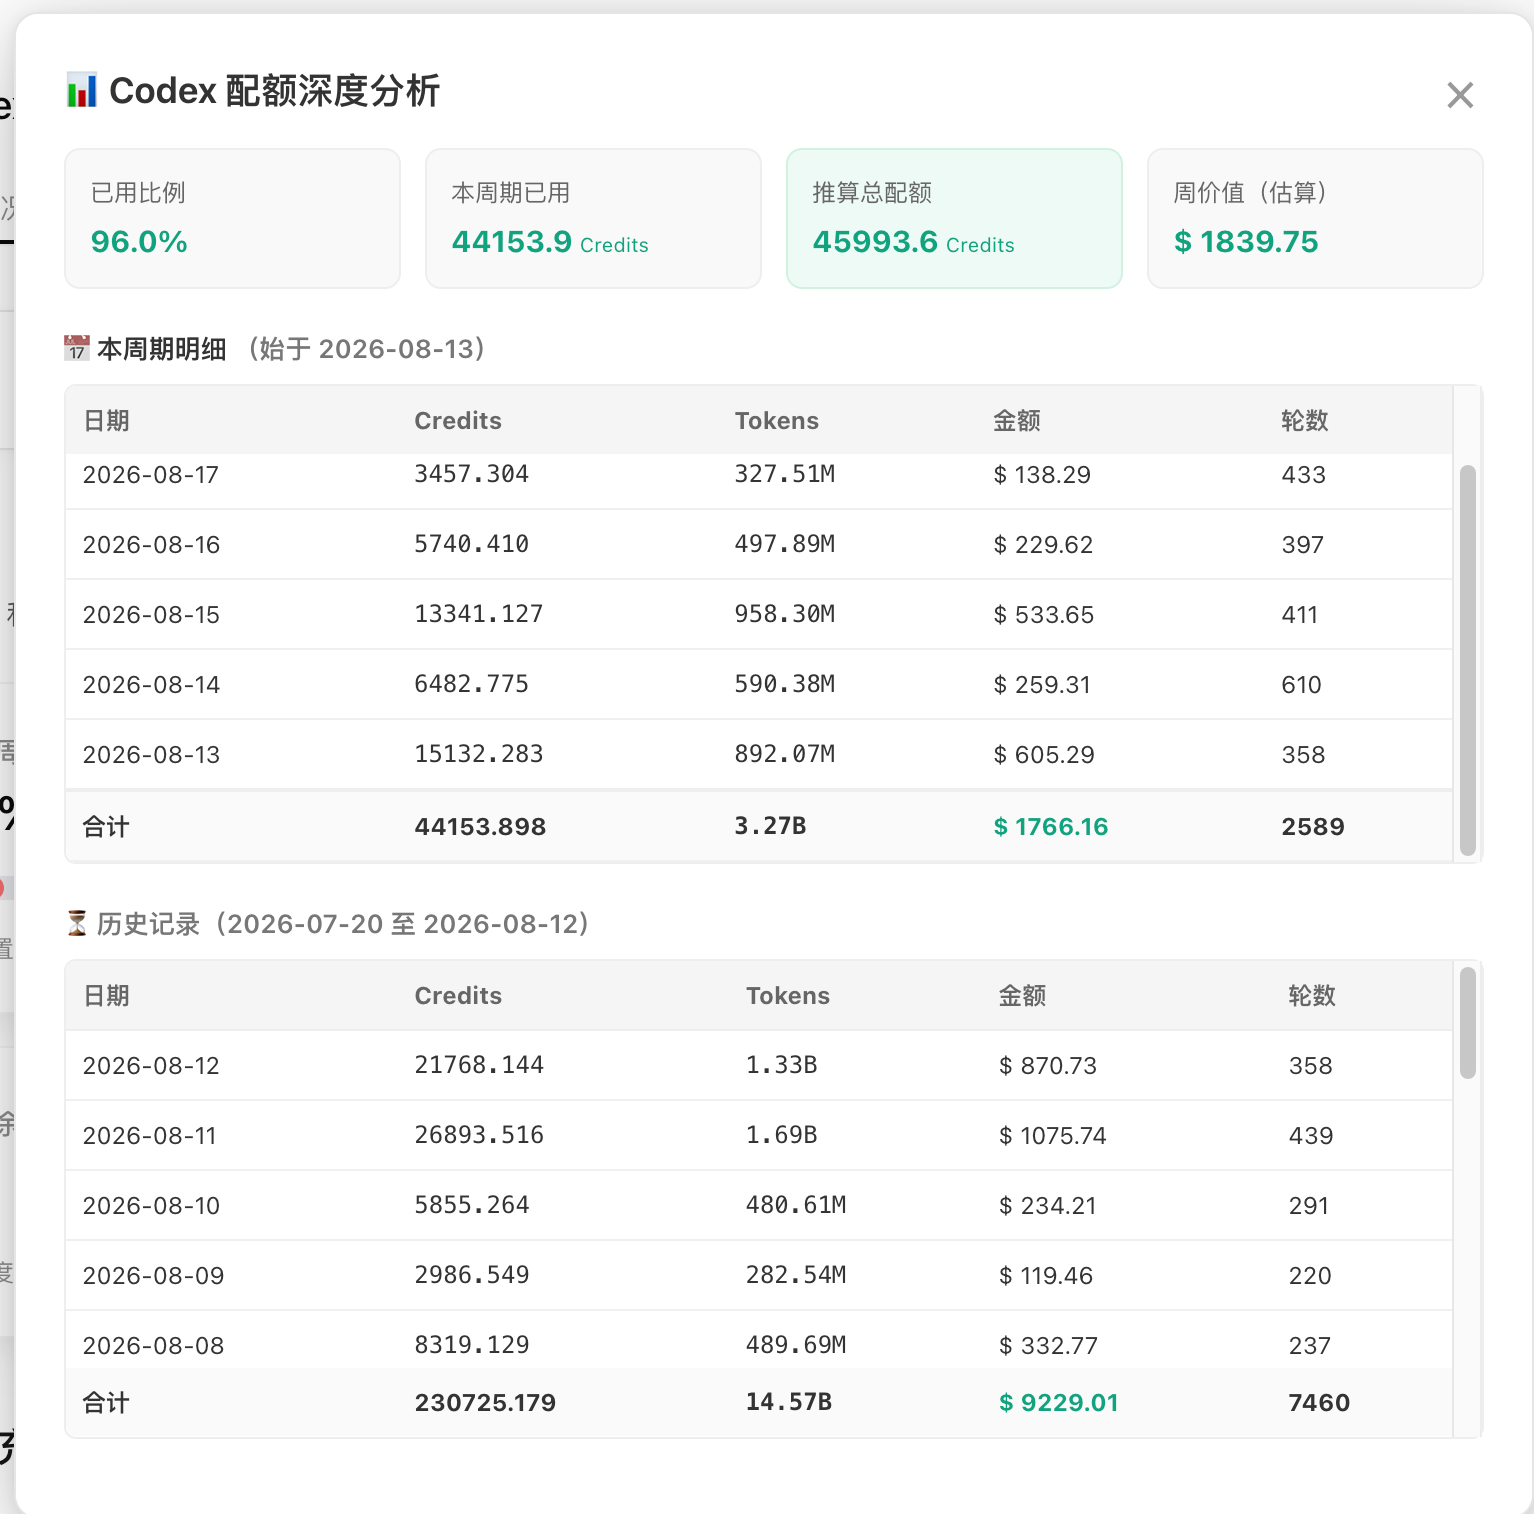Image resolution: width=1534 pixels, height=1514 pixels.
Task: Click amount $ 605.29
Action: point(1044,755)
